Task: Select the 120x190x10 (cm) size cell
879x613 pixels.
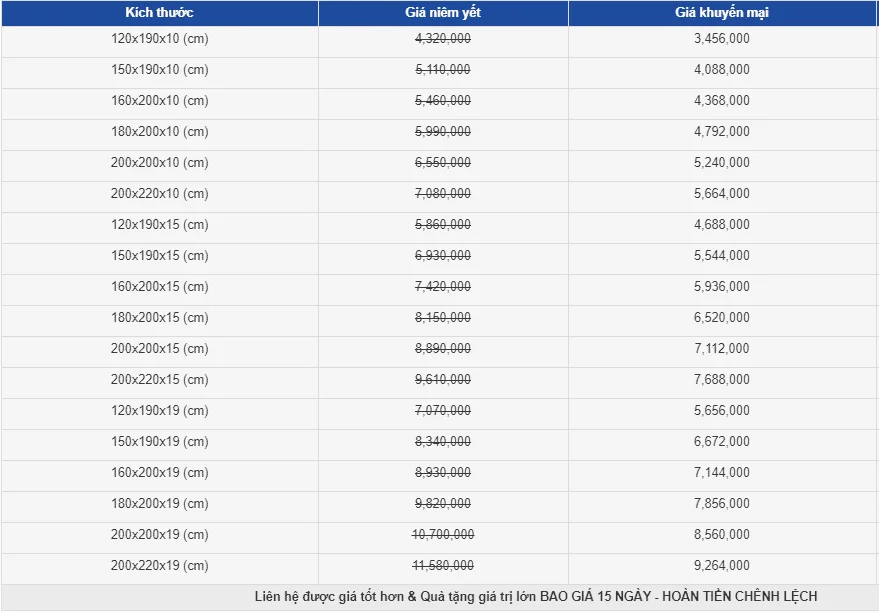Action: (159, 39)
